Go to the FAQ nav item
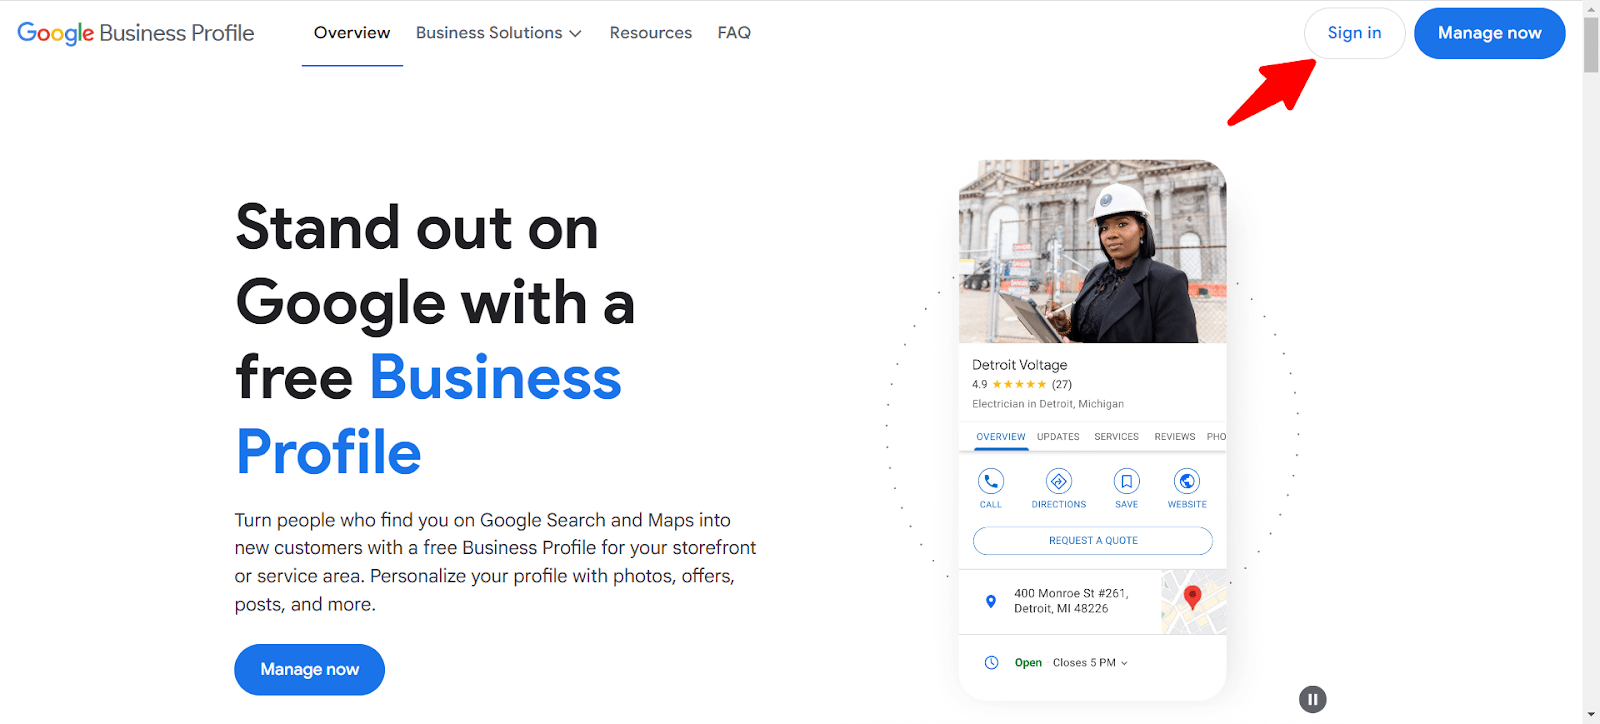The height and width of the screenshot is (724, 1600). 734,33
